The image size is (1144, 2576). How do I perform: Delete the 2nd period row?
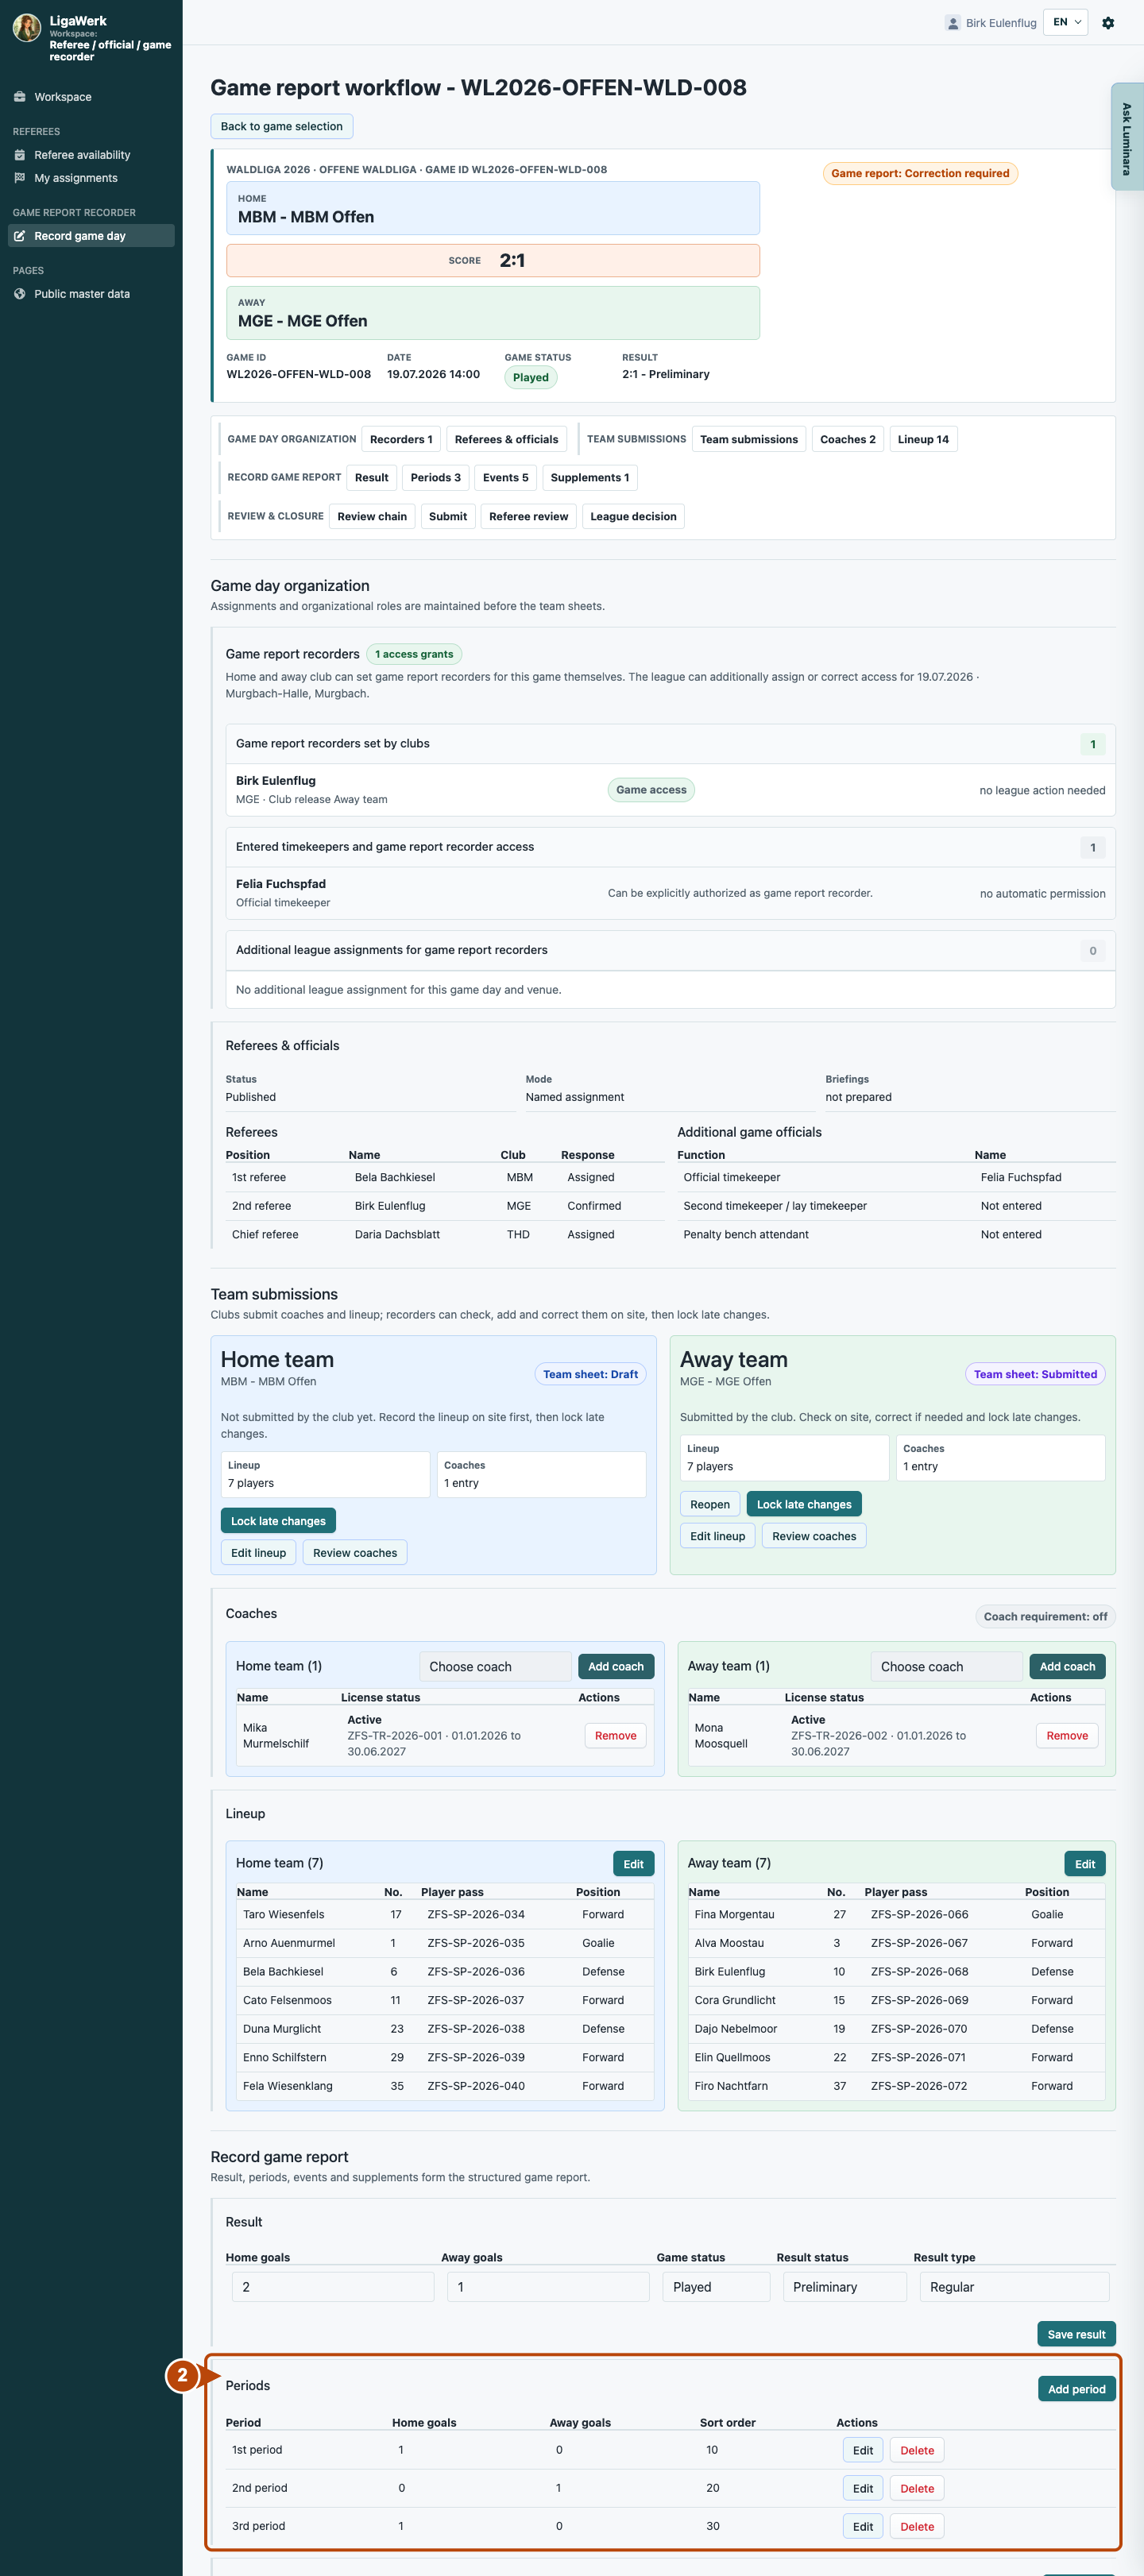[917, 2488]
